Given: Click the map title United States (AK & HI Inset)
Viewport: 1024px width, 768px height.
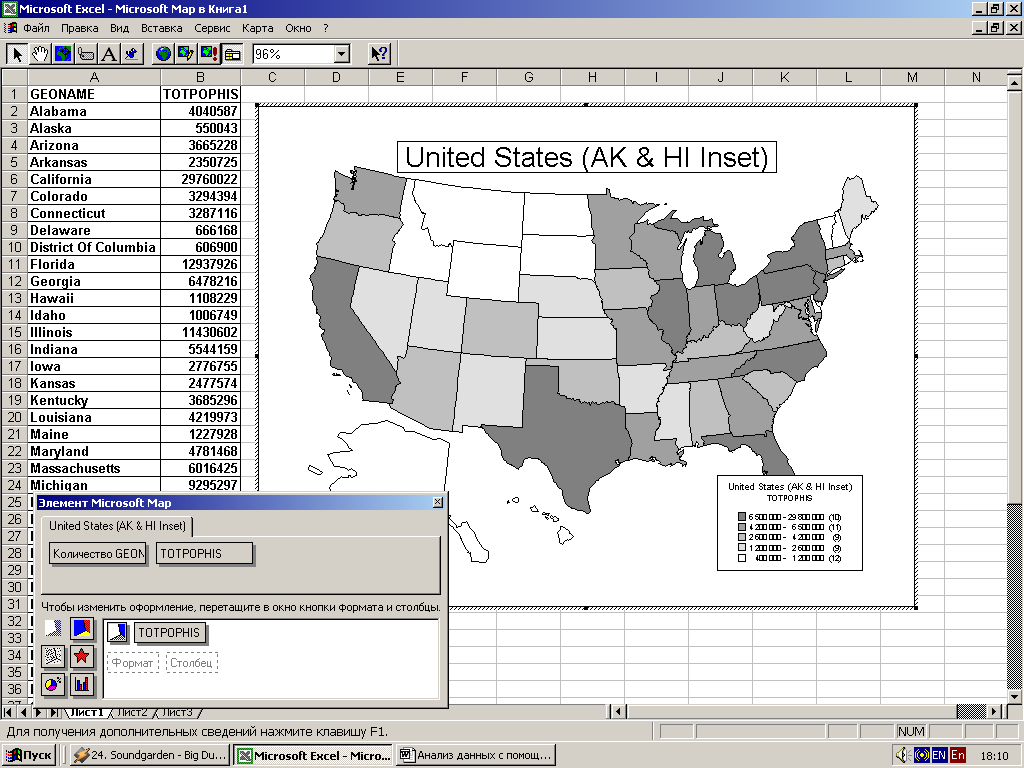Looking at the screenshot, I should (586, 157).
